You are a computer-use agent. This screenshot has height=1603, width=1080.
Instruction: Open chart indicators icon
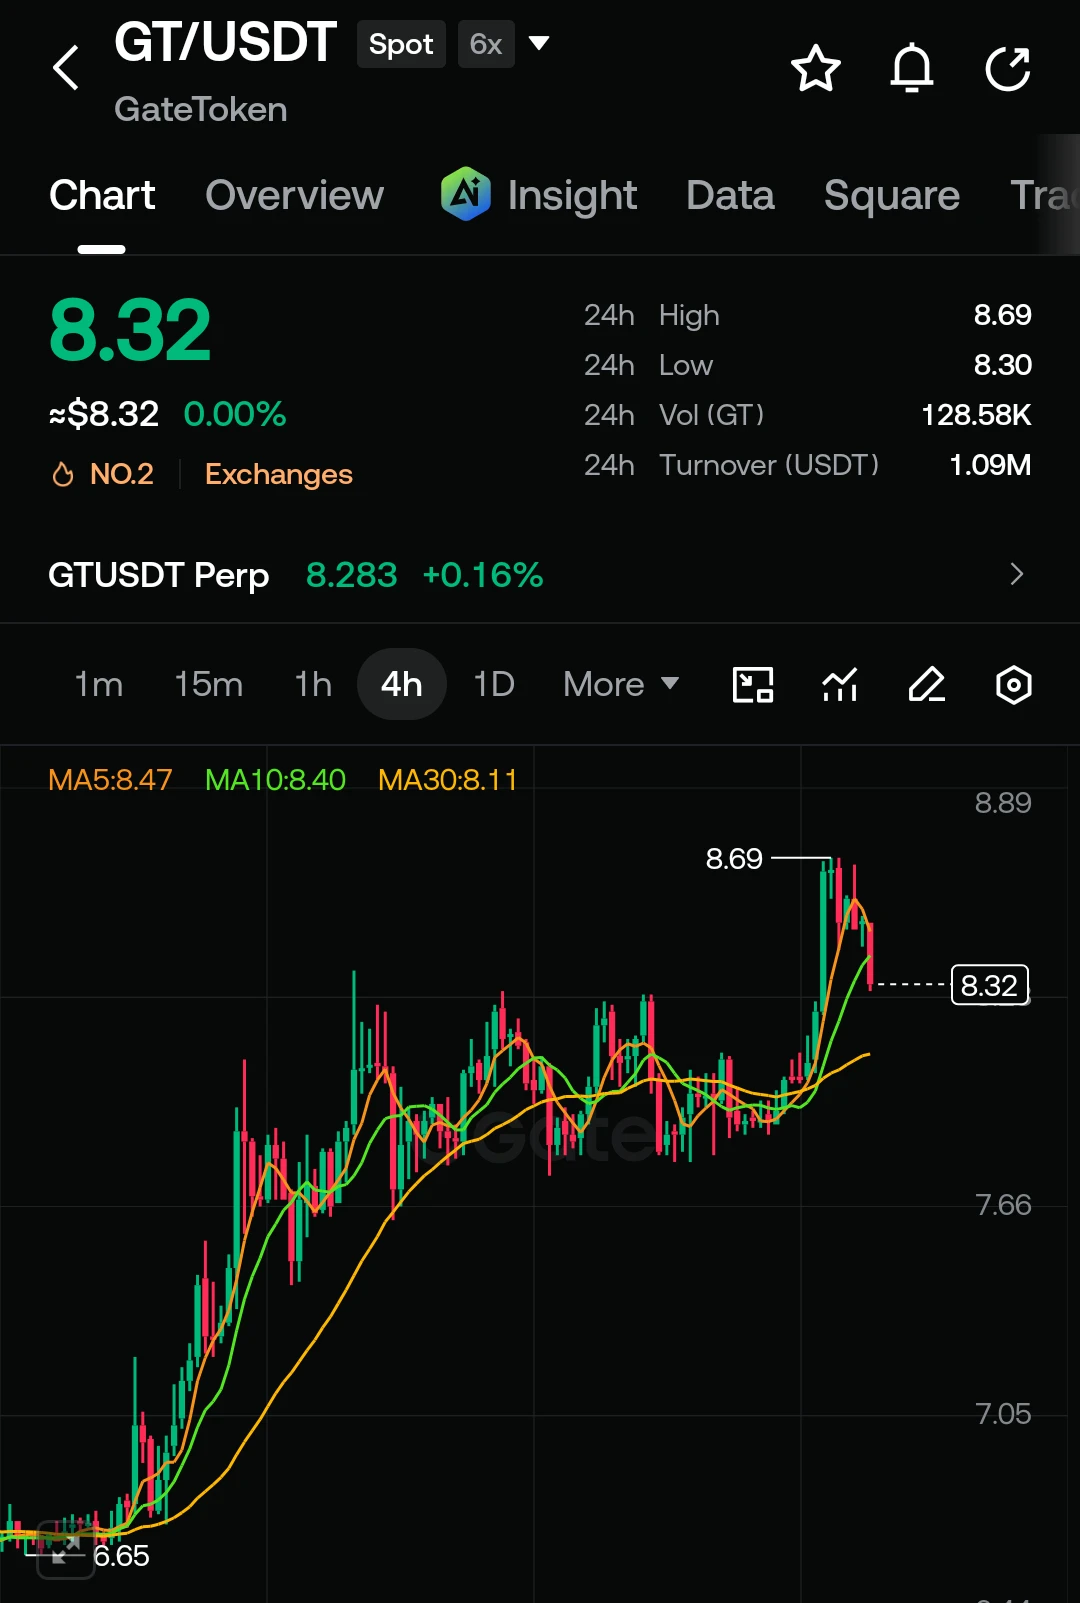840,685
